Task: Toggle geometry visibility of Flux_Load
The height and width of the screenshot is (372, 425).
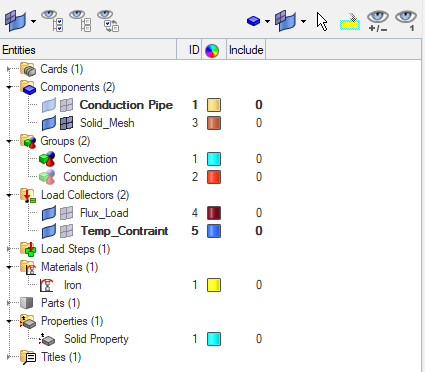Action: click(49, 213)
